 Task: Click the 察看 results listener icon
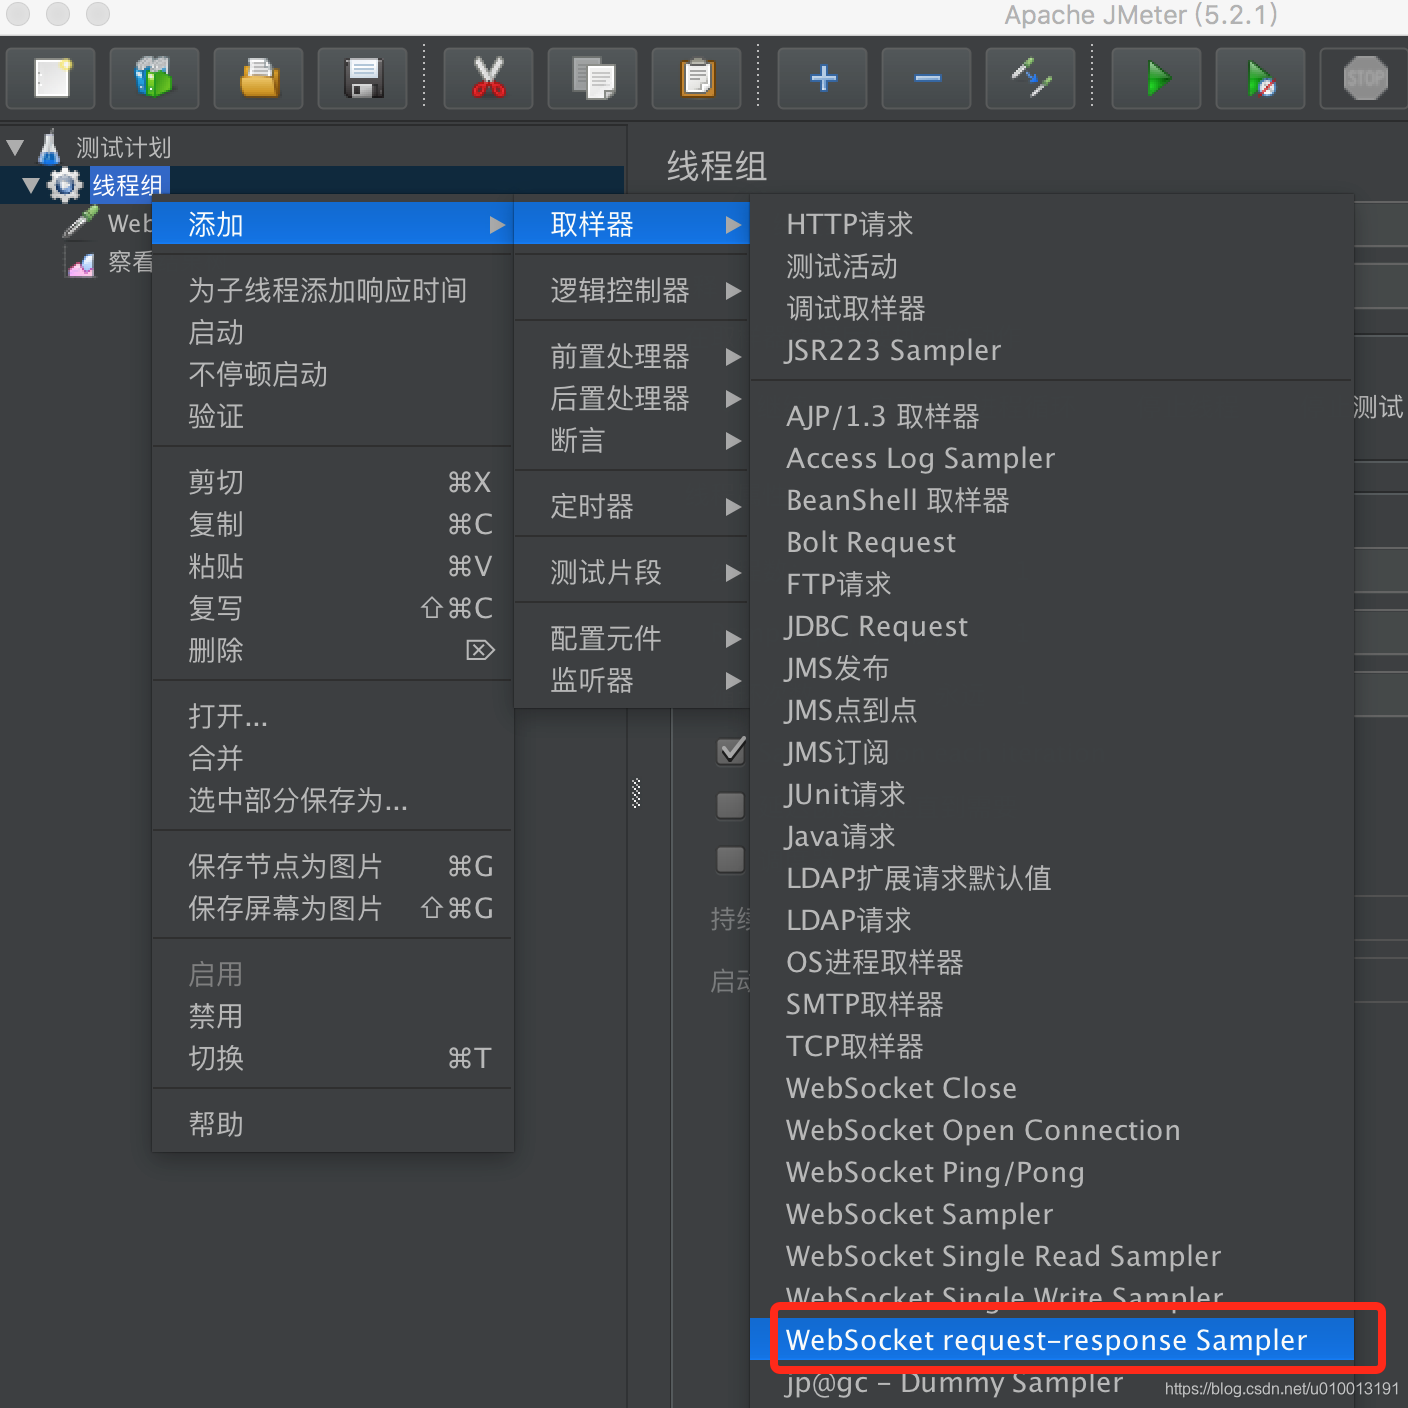pyautogui.click(x=81, y=262)
